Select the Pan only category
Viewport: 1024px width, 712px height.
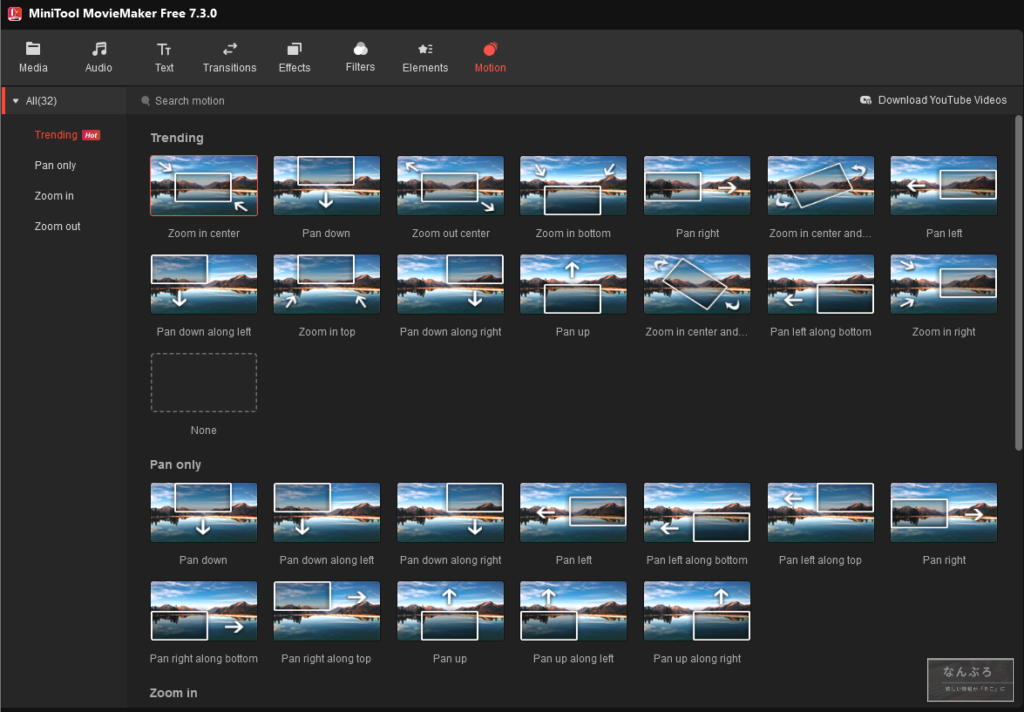(55, 166)
